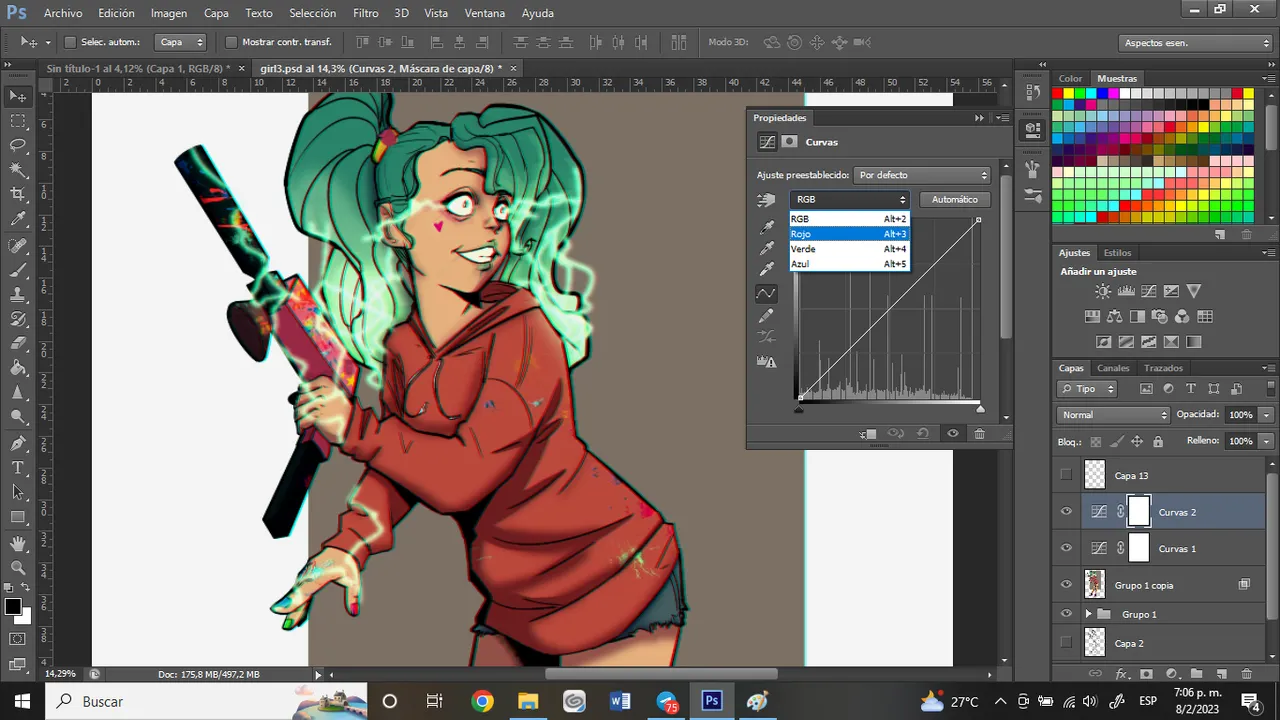
Task: Select the Lasso tool
Action: click(18, 145)
